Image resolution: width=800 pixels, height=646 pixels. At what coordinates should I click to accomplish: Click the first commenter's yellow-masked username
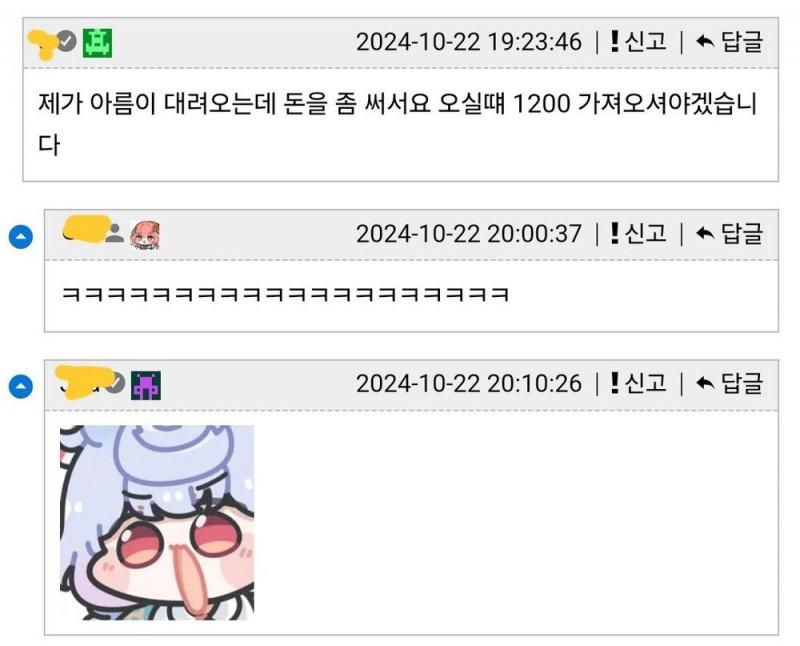42,44
